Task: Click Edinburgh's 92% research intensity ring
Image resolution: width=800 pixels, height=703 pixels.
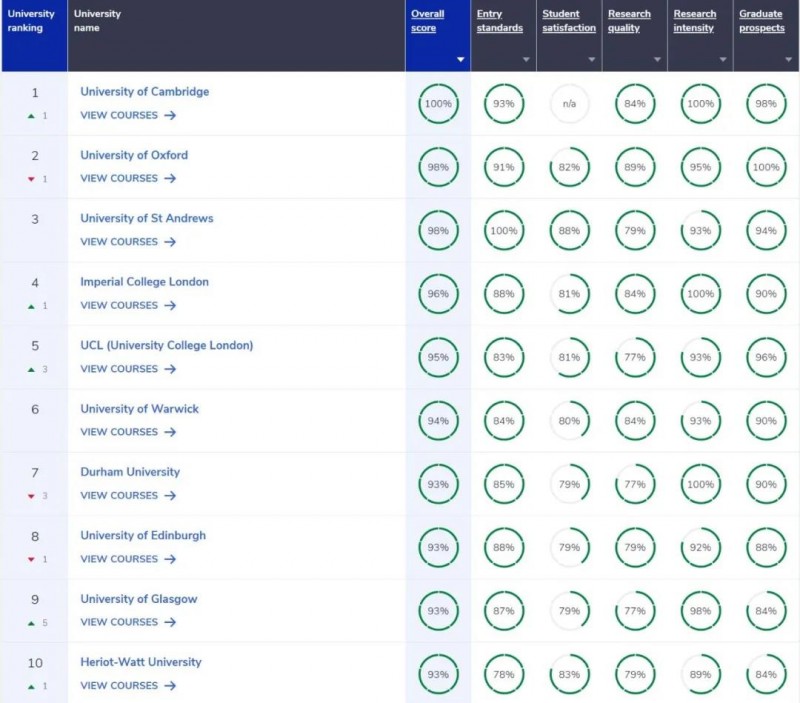Action: click(x=701, y=547)
